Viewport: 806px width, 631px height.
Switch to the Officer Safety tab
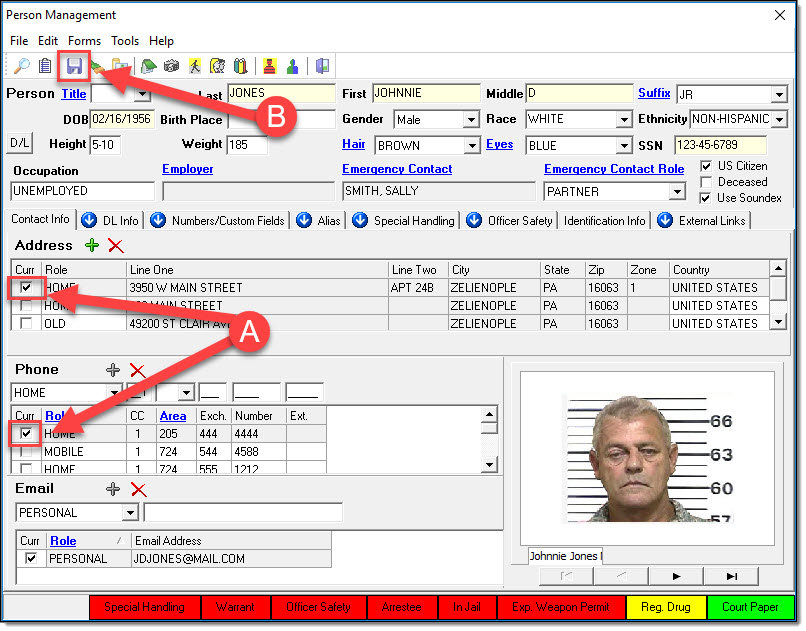519,220
